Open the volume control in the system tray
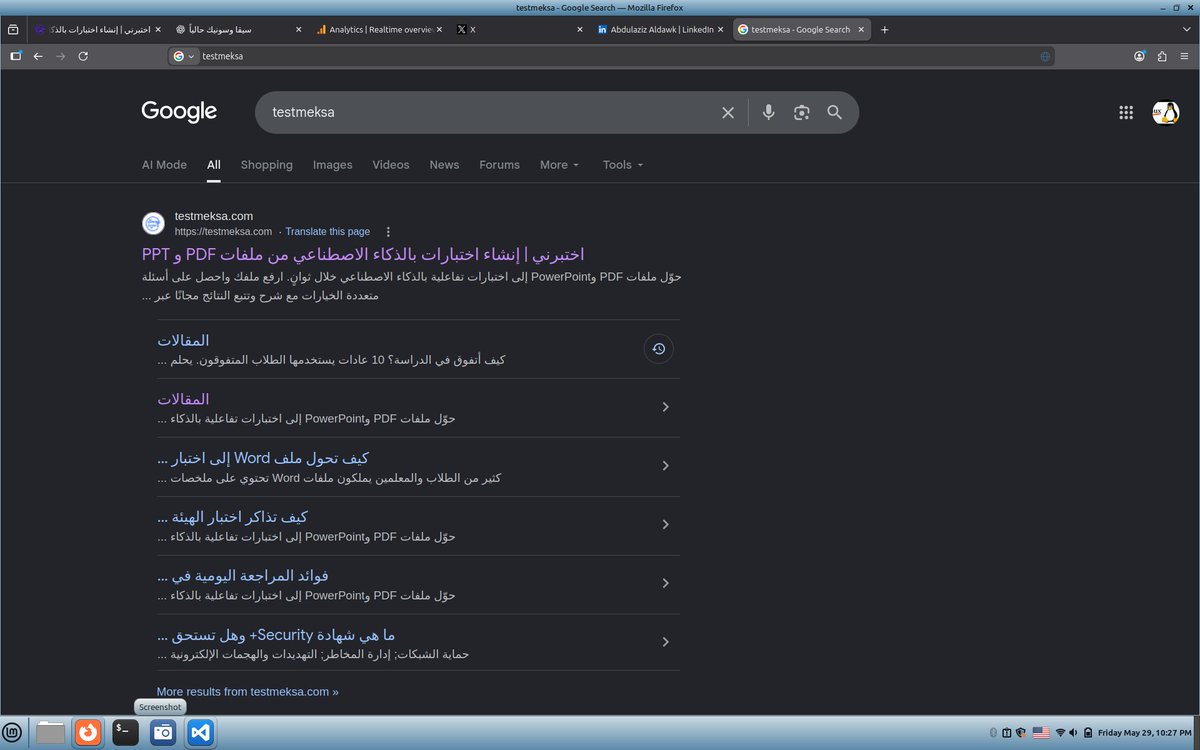Image resolution: width=1200 pixels, height=750 pixels. tap(1072, 733)
